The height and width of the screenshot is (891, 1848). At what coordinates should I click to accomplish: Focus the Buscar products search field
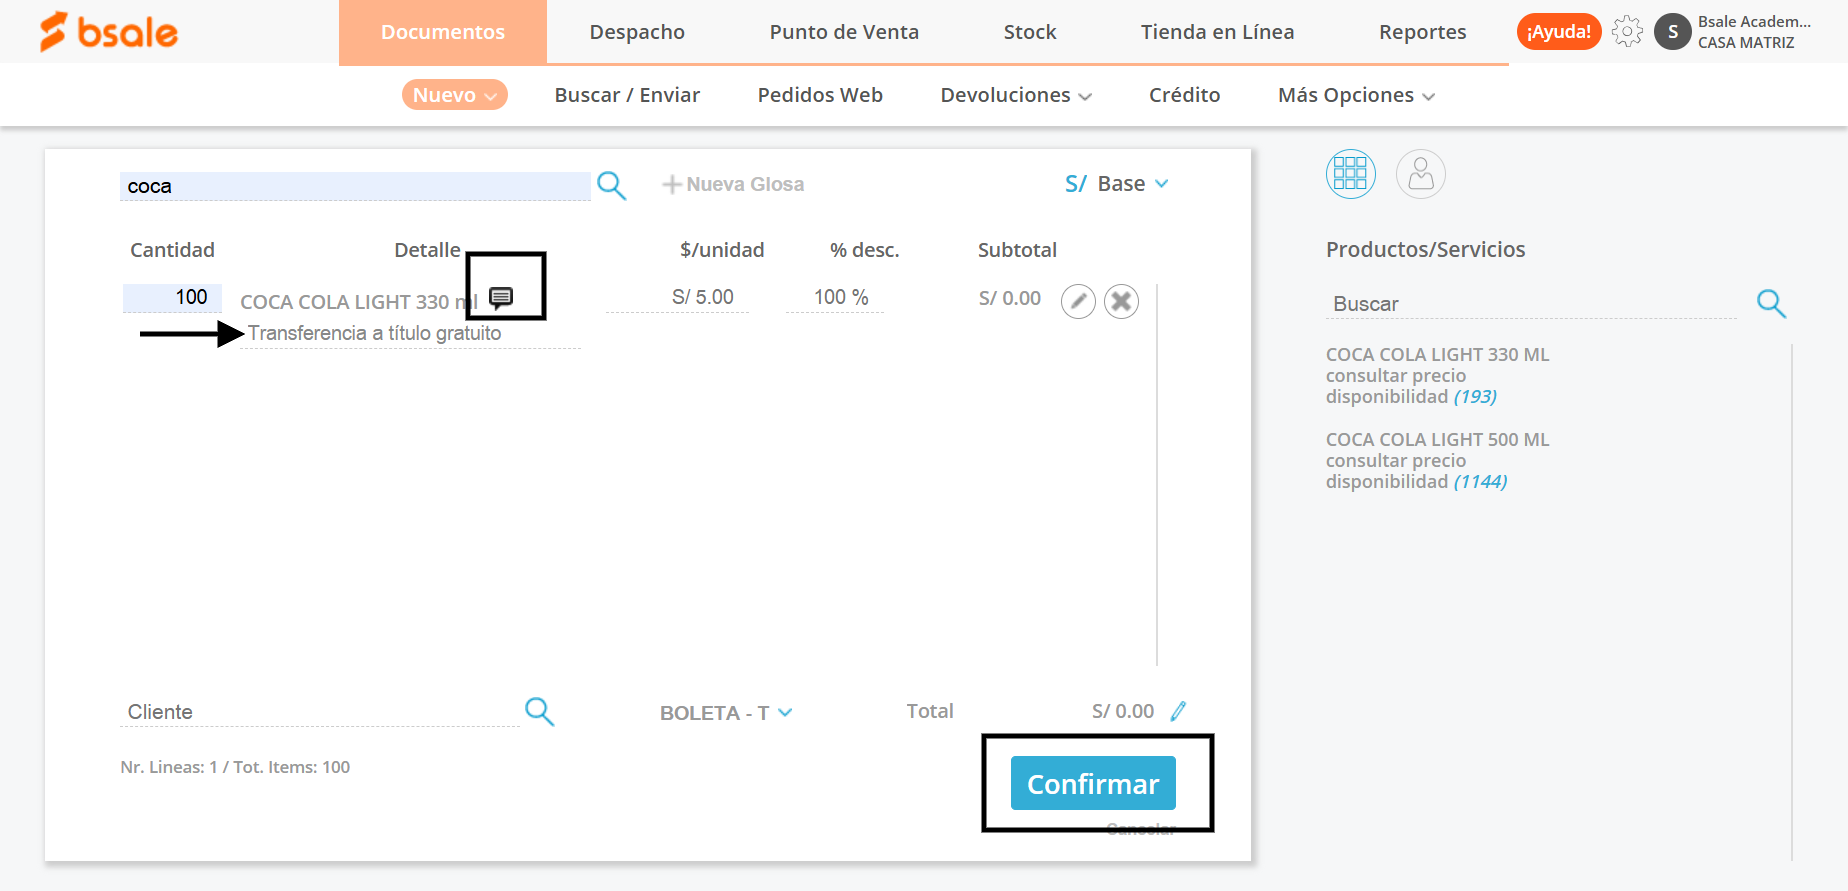[1531, 303]
